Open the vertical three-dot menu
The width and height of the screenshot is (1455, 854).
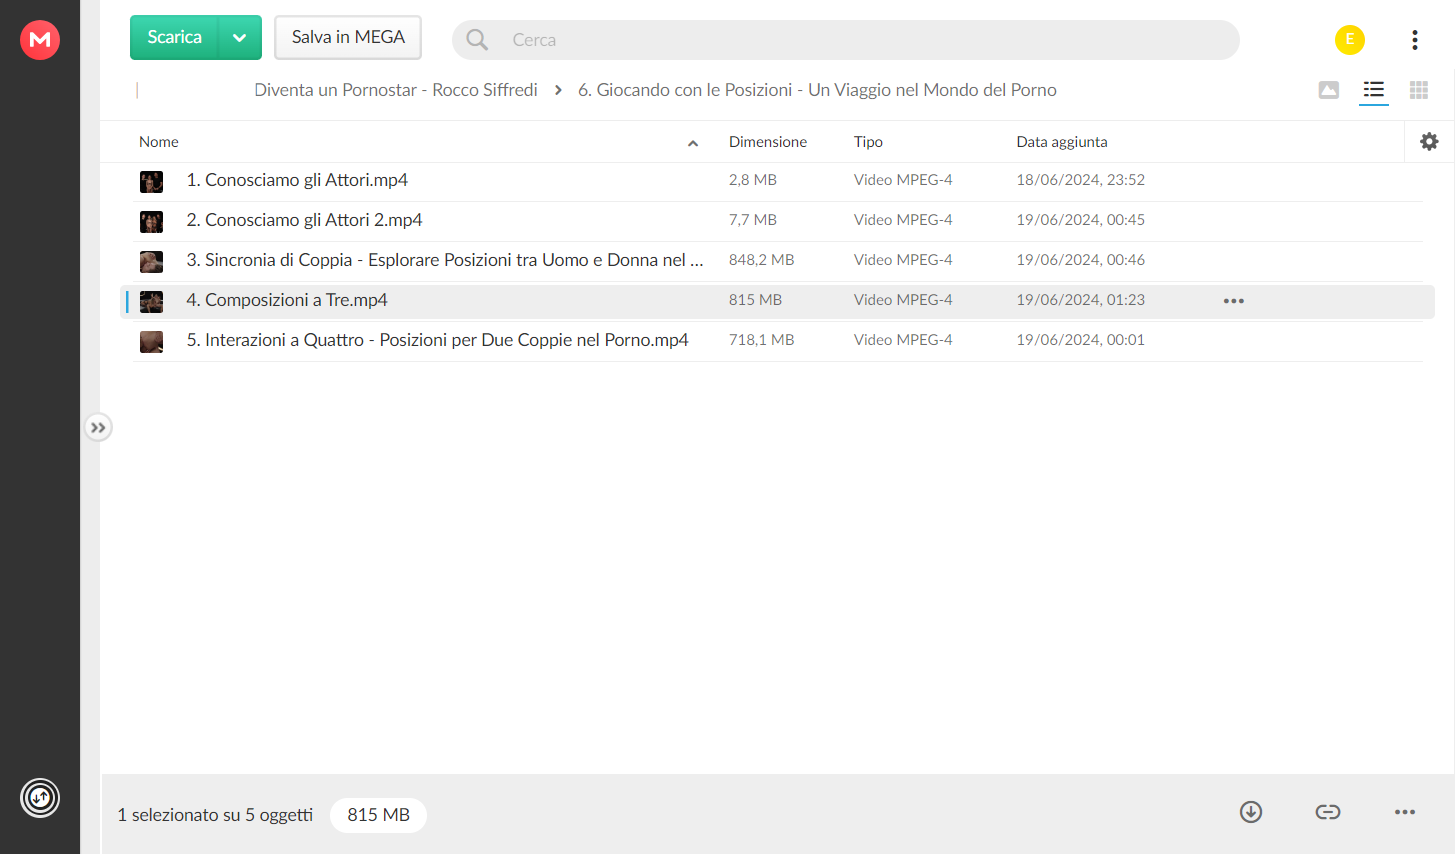(1415, 40)
